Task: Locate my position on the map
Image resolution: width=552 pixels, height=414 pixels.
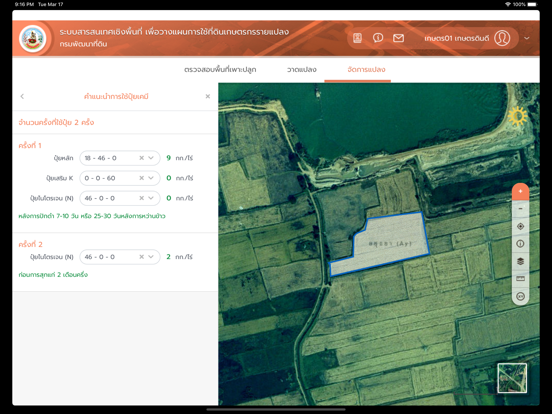Action: (520, 226)
